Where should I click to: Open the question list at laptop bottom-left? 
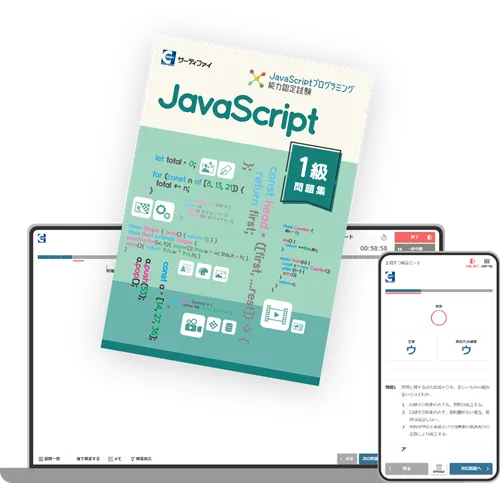click(50, 459)
